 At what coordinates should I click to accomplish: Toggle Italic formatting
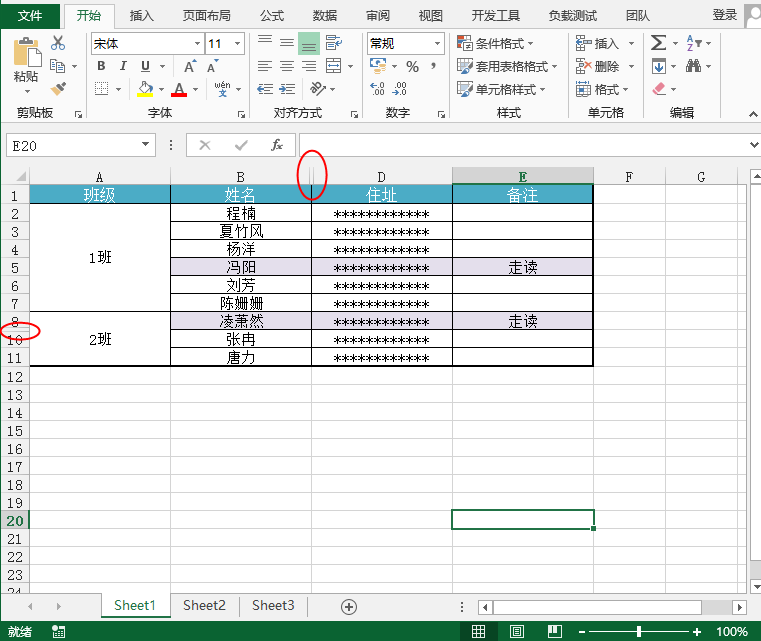click(123, 66)
